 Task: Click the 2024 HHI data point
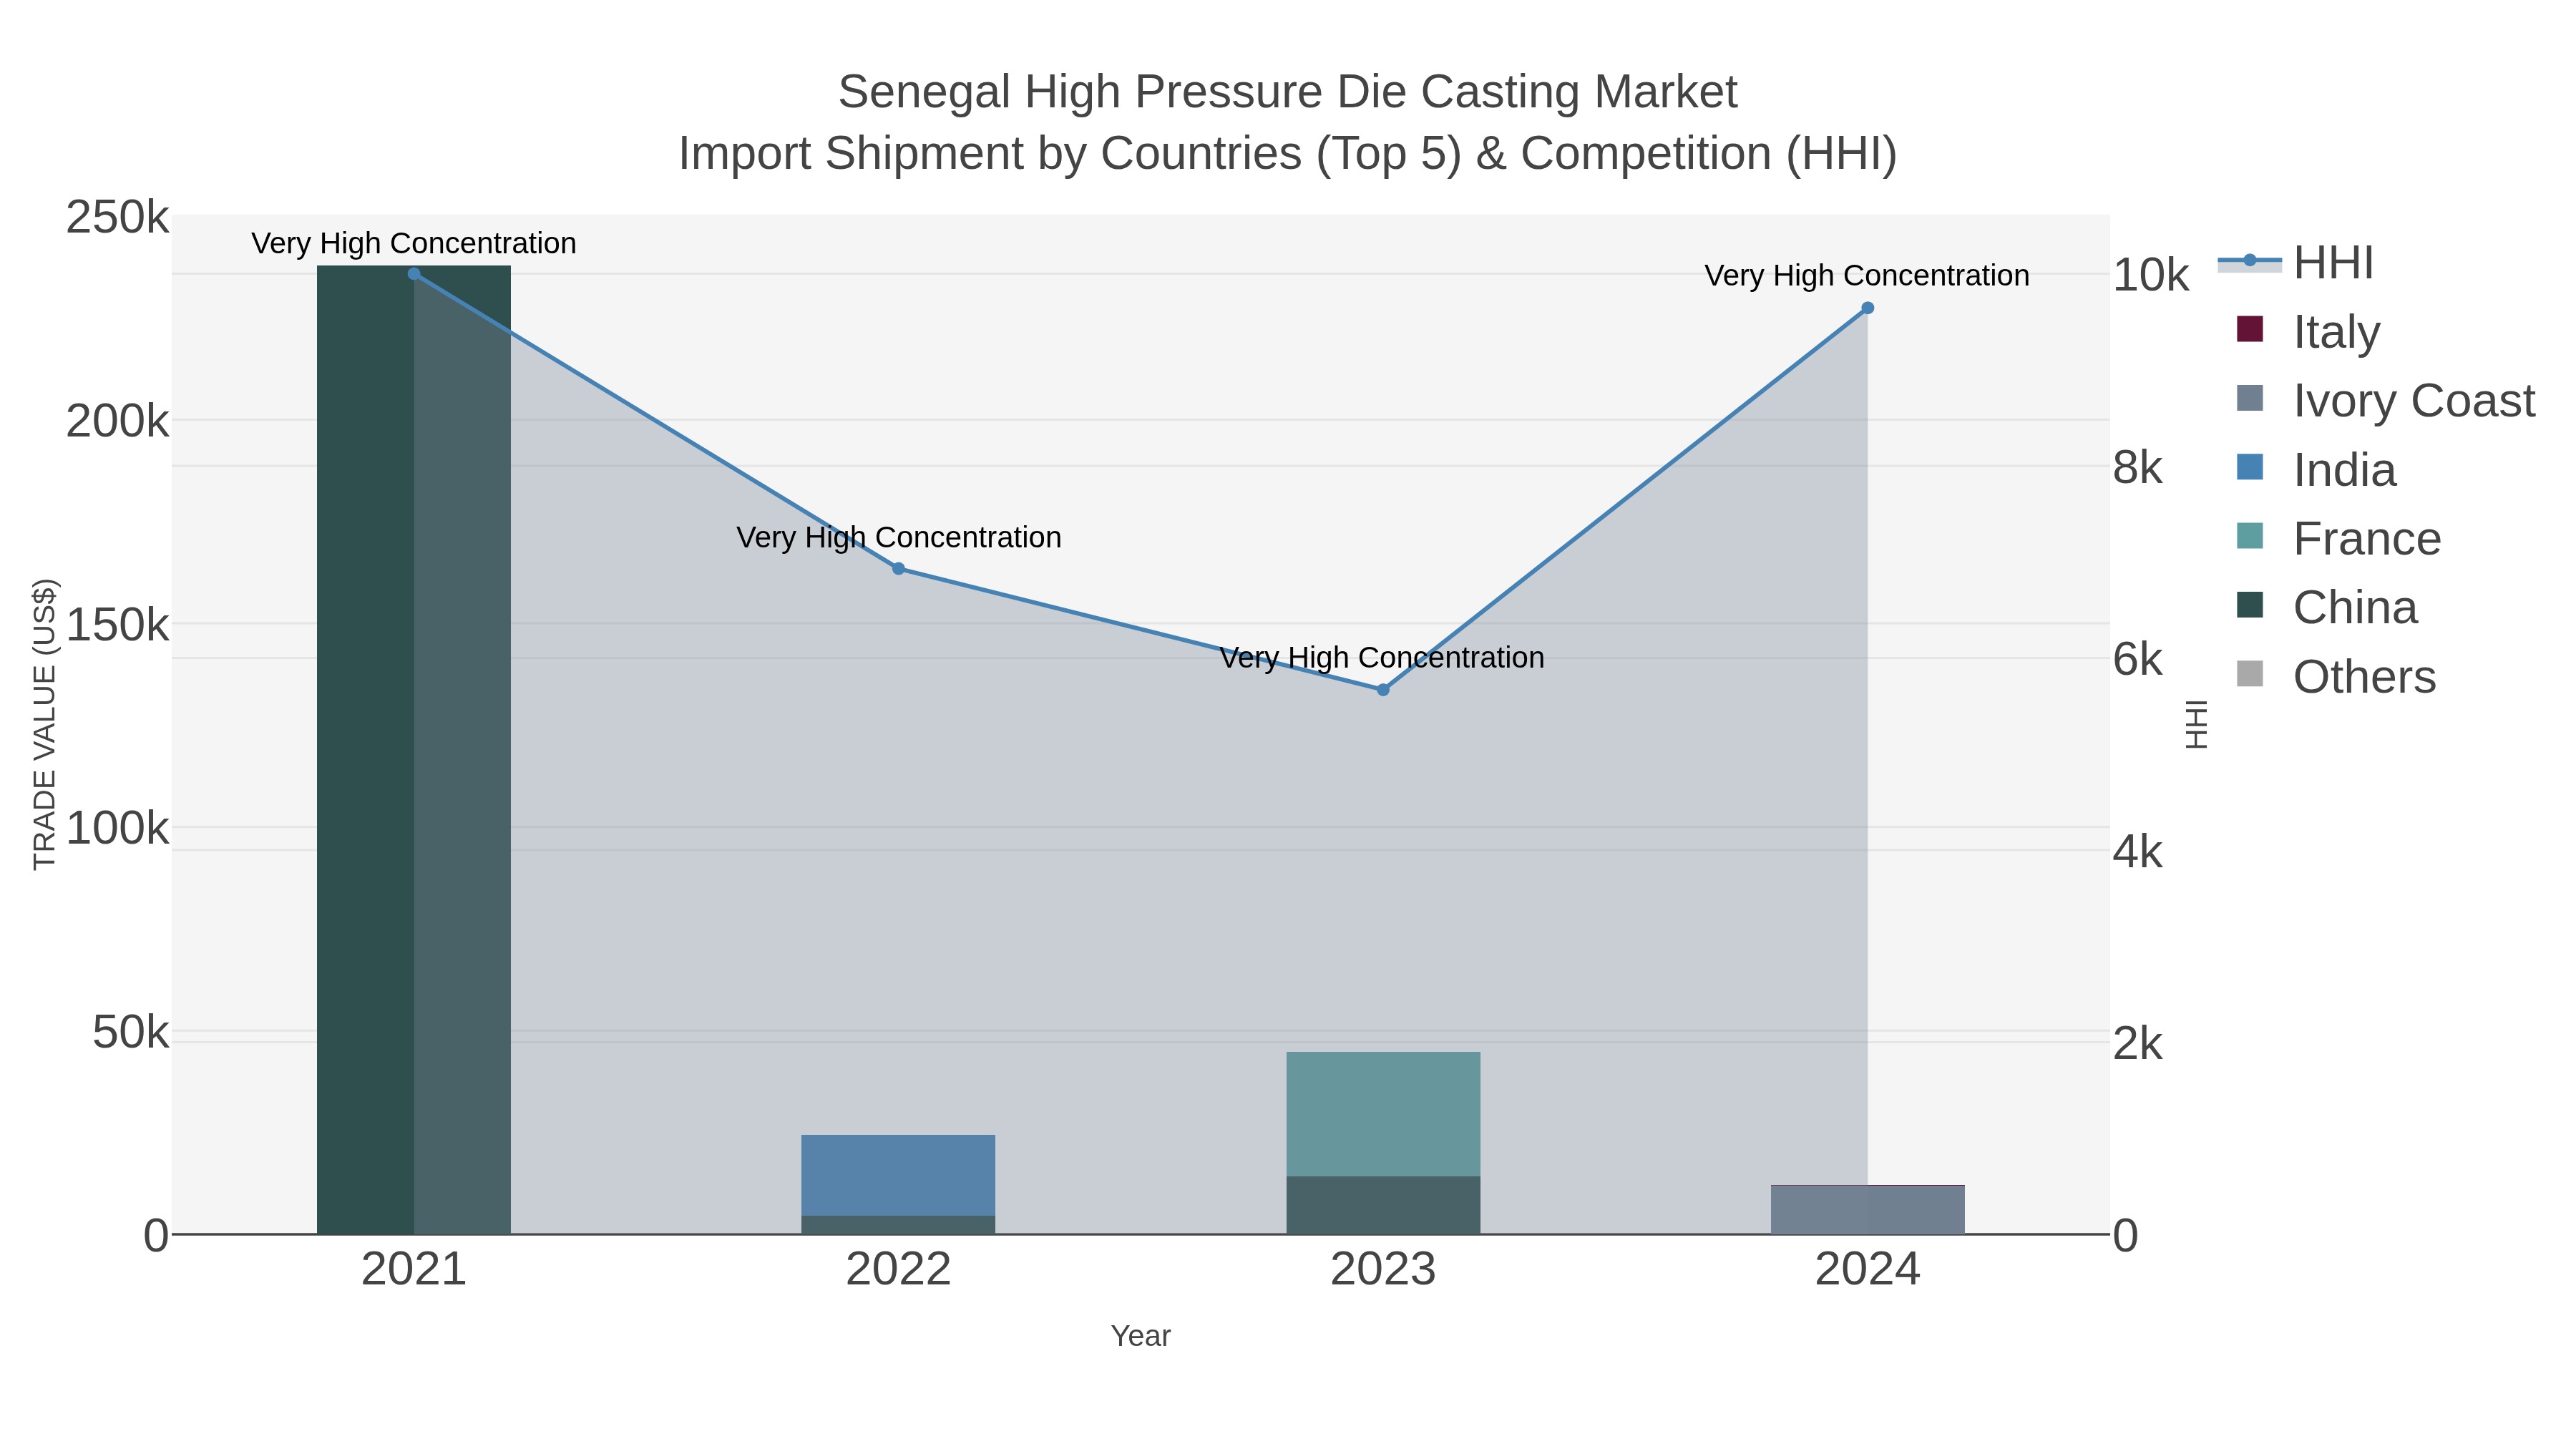coord(1867,308)
